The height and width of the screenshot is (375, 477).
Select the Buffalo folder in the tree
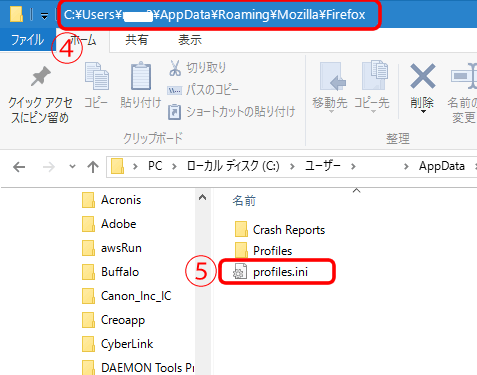(110, 272)
